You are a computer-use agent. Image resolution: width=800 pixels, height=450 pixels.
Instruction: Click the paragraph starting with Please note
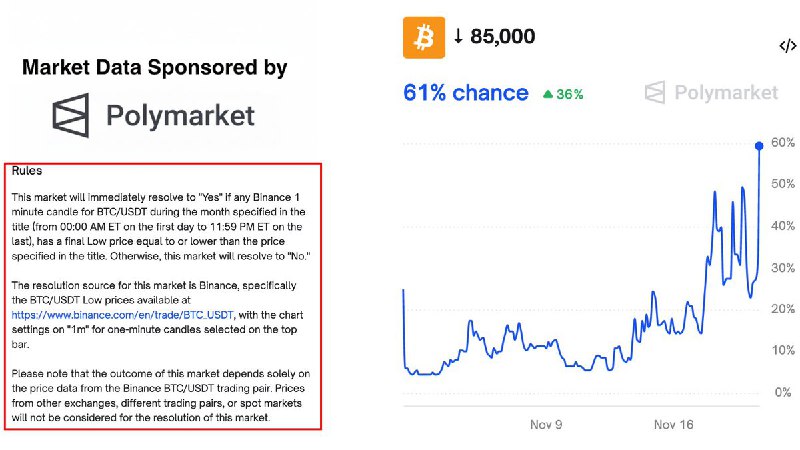coord(160,395)
